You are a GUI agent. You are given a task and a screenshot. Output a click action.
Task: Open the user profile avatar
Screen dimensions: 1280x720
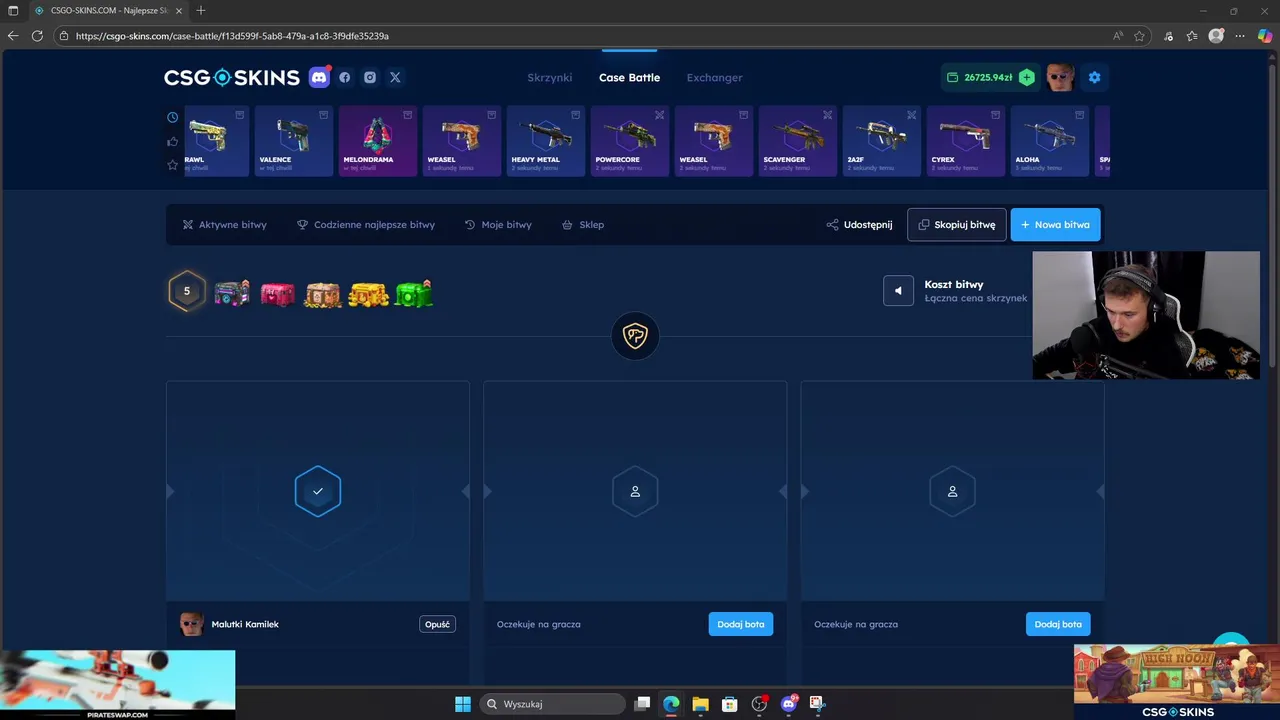[1060, 77]
